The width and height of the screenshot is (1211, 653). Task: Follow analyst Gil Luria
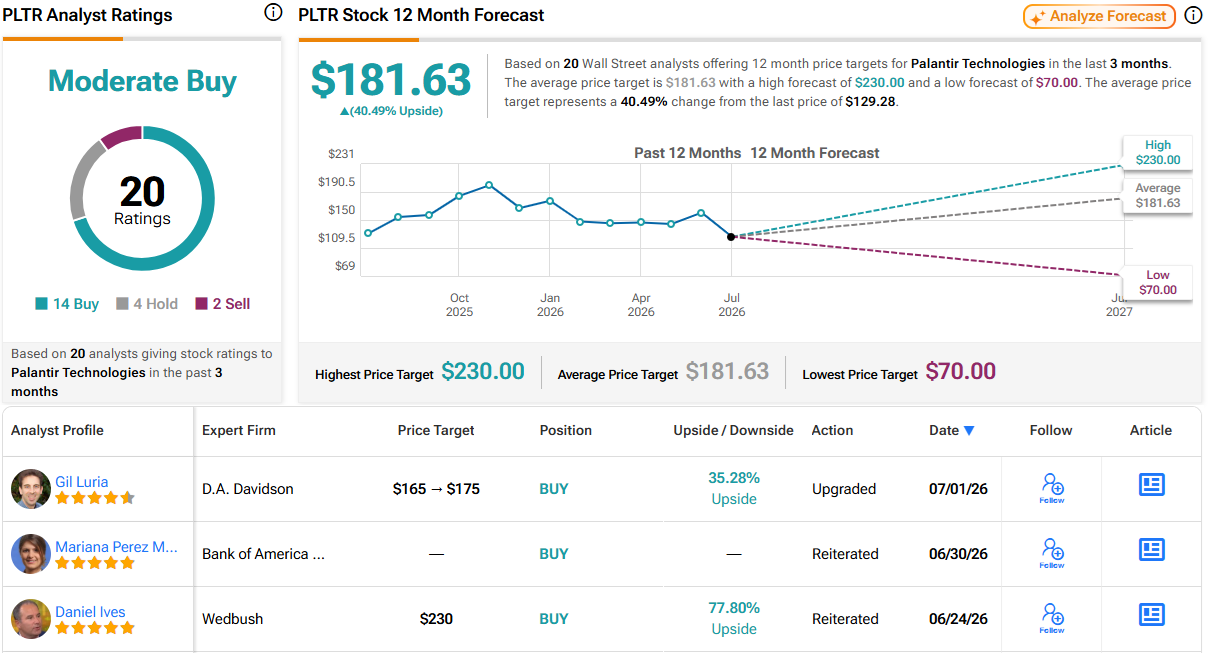point(1052,489)
